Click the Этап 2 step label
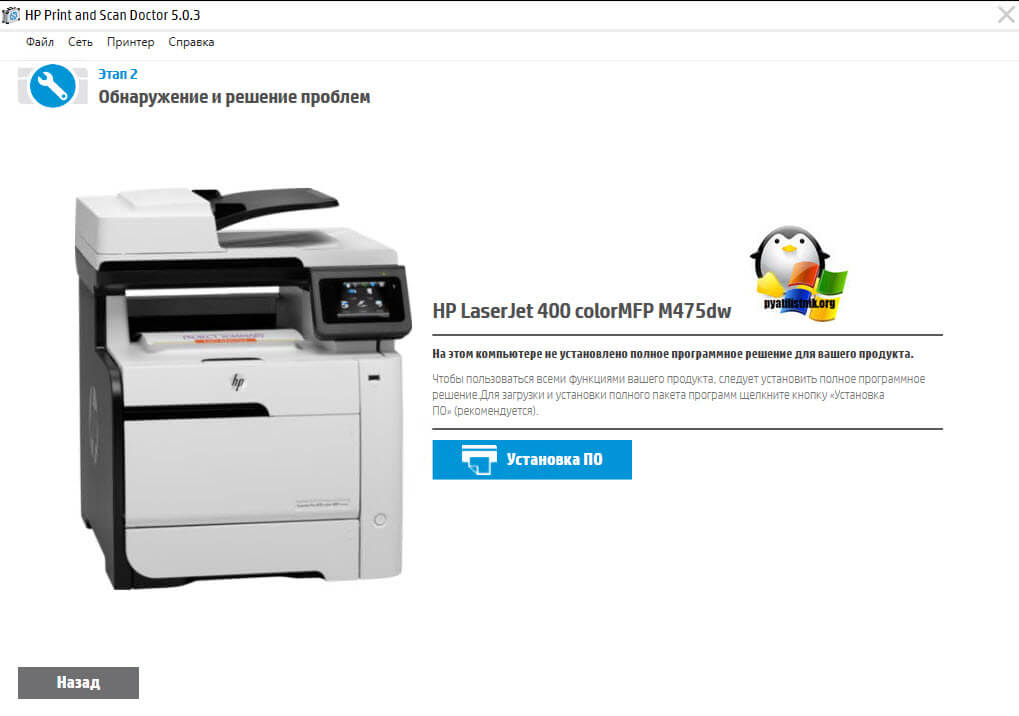Viewport: 1019px width, 716px height. pyautogui.click(x=117, y=74)
